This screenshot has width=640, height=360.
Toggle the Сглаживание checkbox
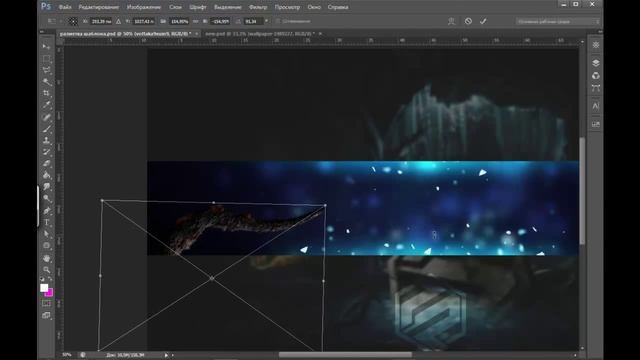278,21
